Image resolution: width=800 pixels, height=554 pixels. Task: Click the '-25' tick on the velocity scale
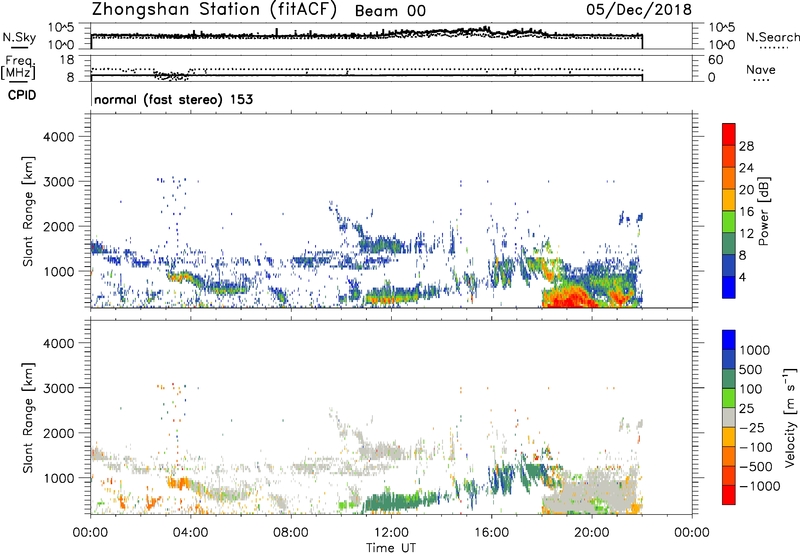(752, 427)
